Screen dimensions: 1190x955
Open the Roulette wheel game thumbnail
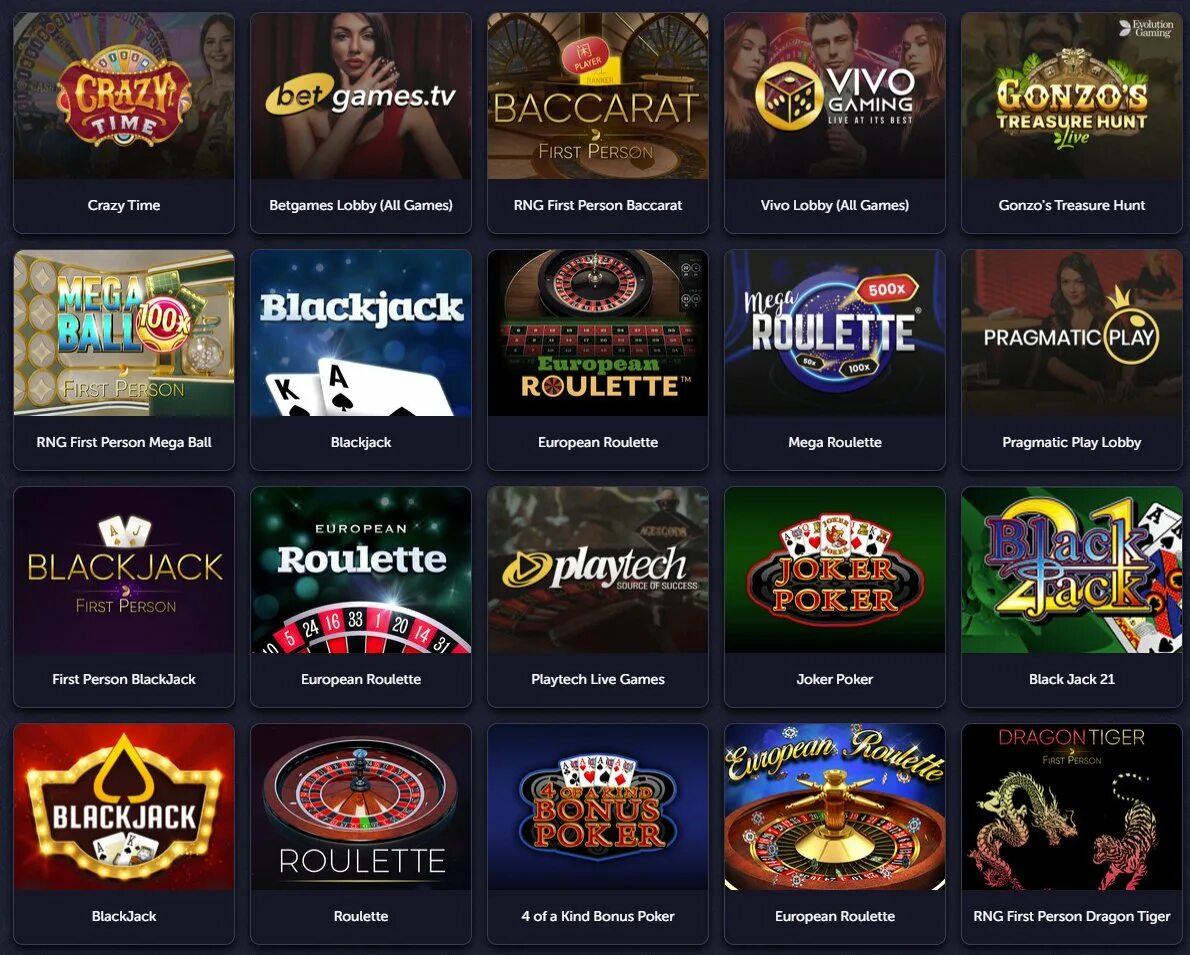pyautogui.click(x=360, y=806)
